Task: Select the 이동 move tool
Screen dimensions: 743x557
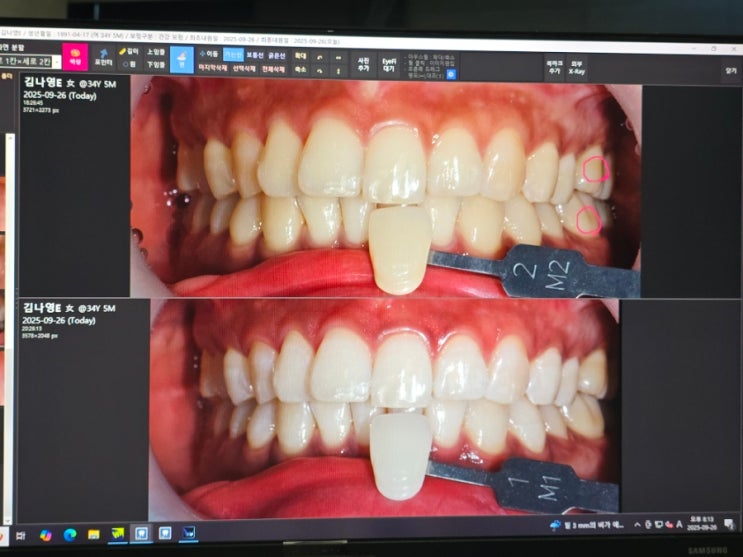Action: click(x=209, y=54)
